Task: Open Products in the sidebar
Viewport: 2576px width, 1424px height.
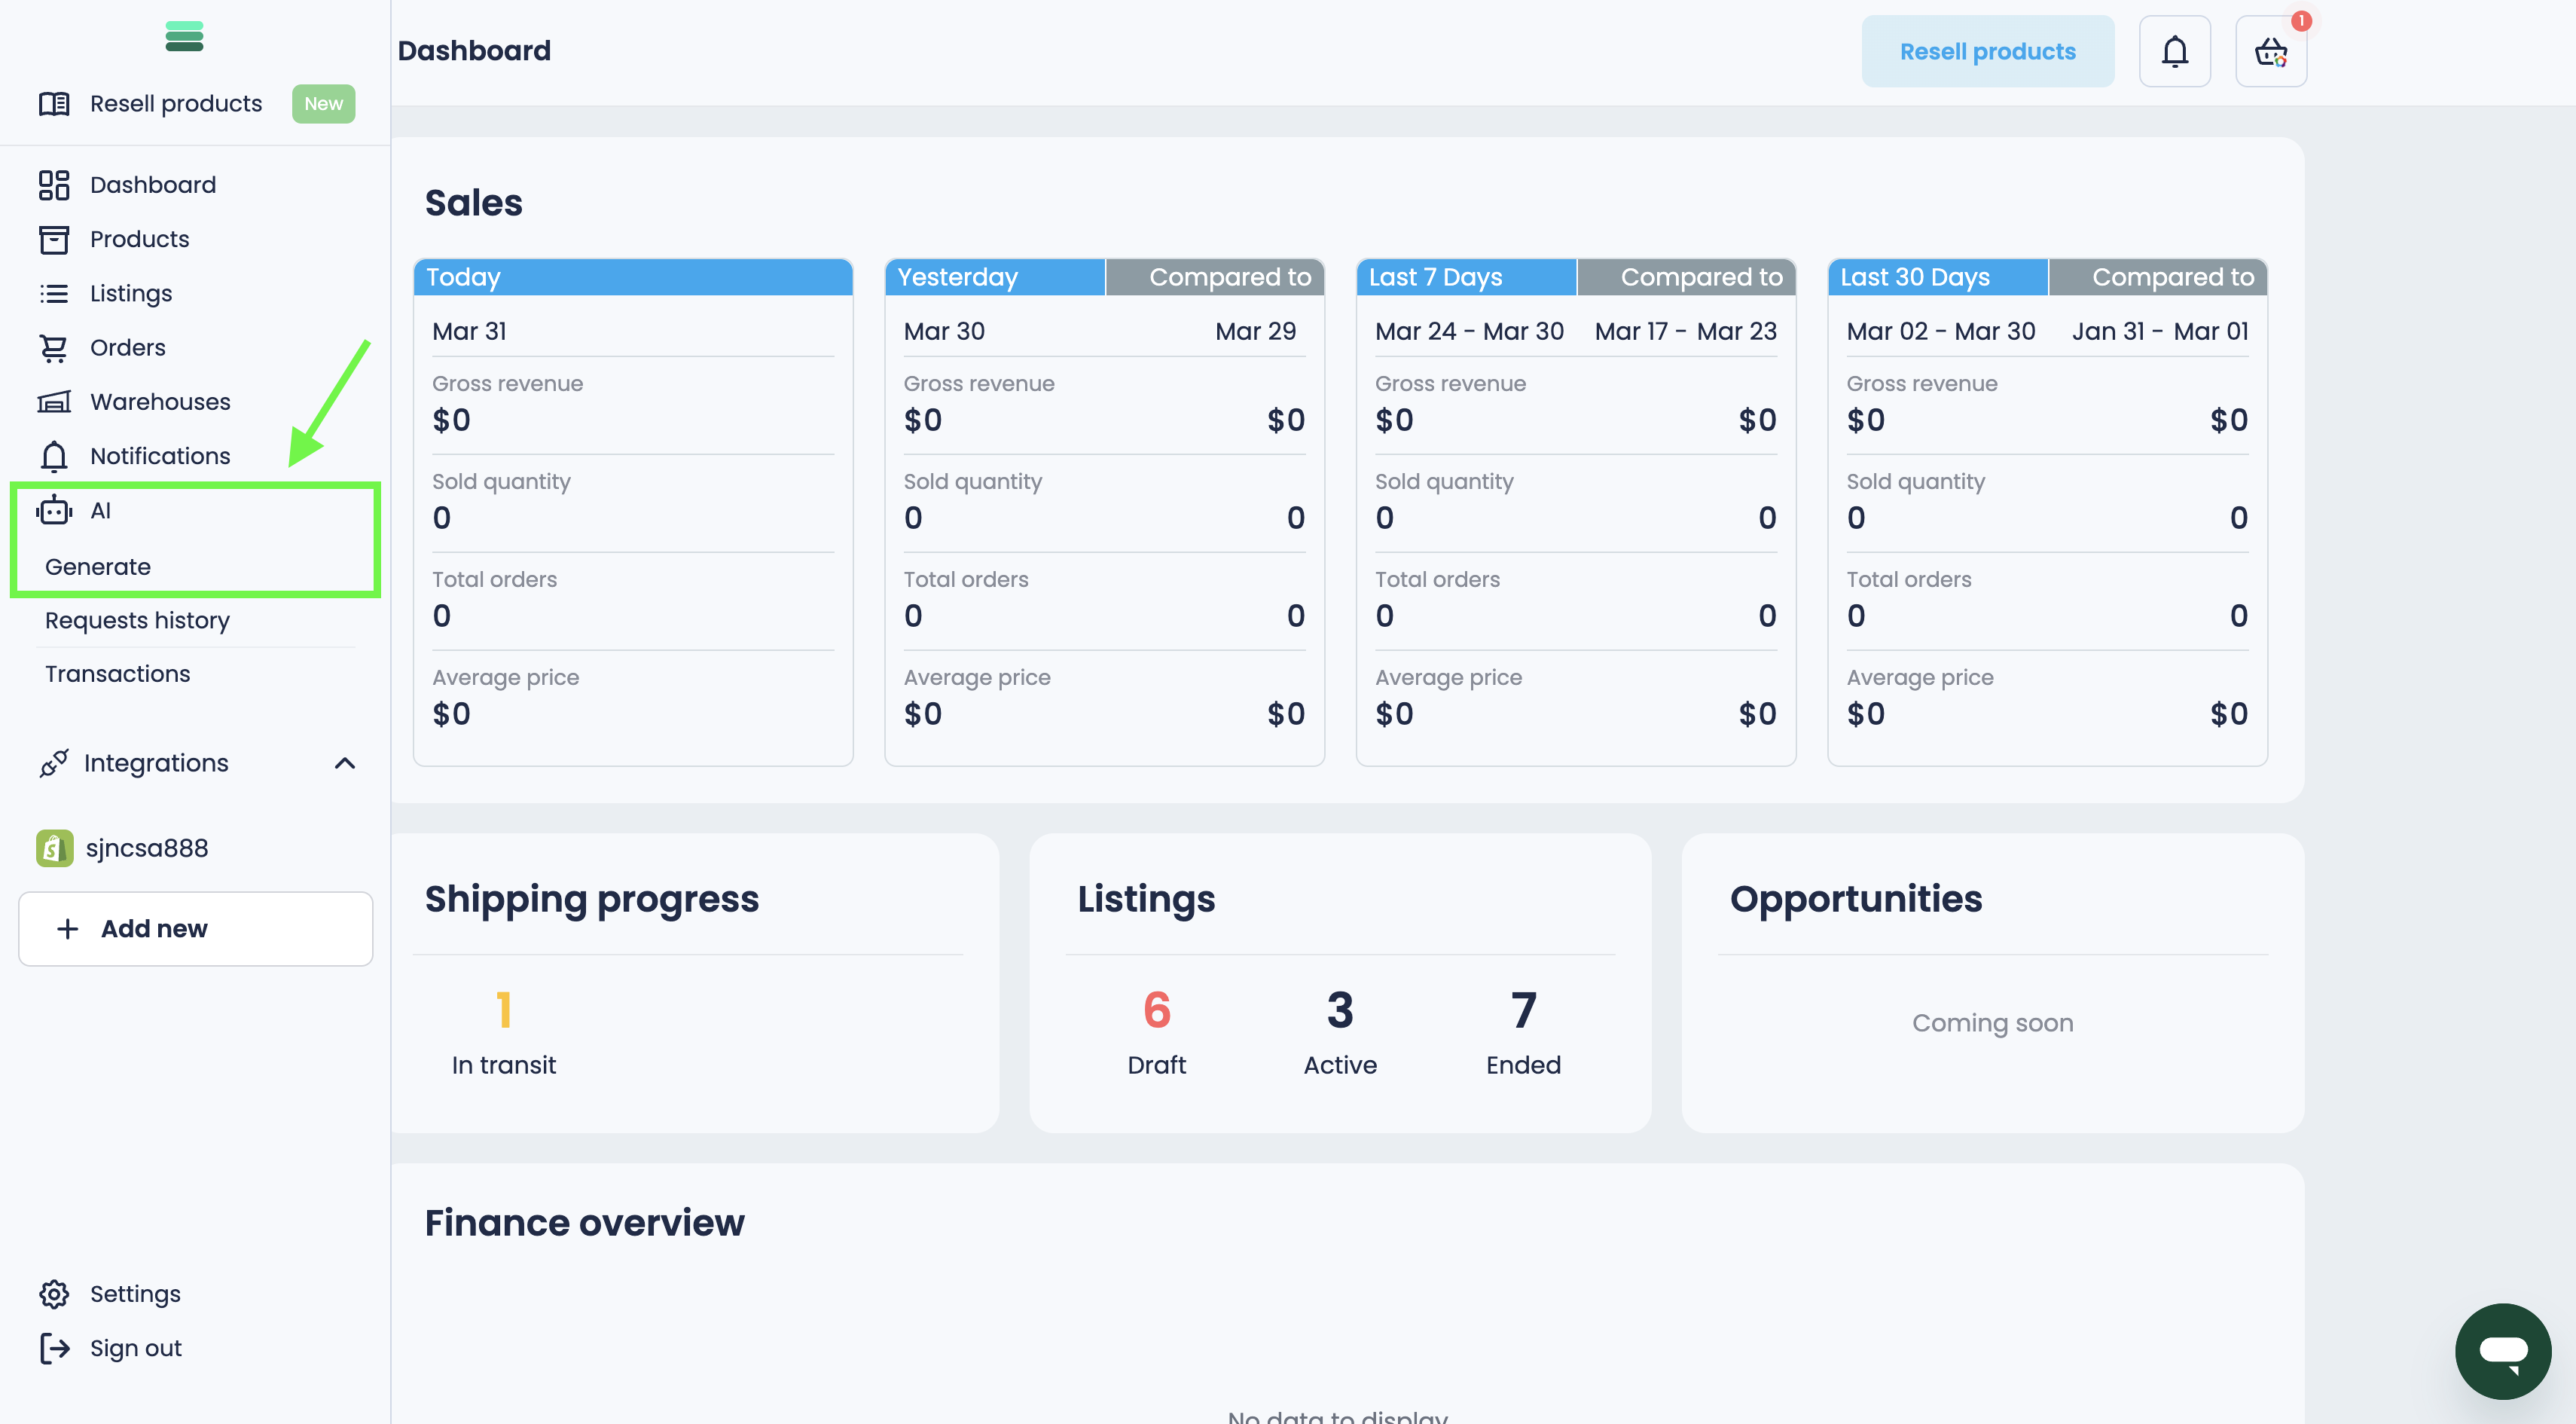Action: [x=139, y=239]
